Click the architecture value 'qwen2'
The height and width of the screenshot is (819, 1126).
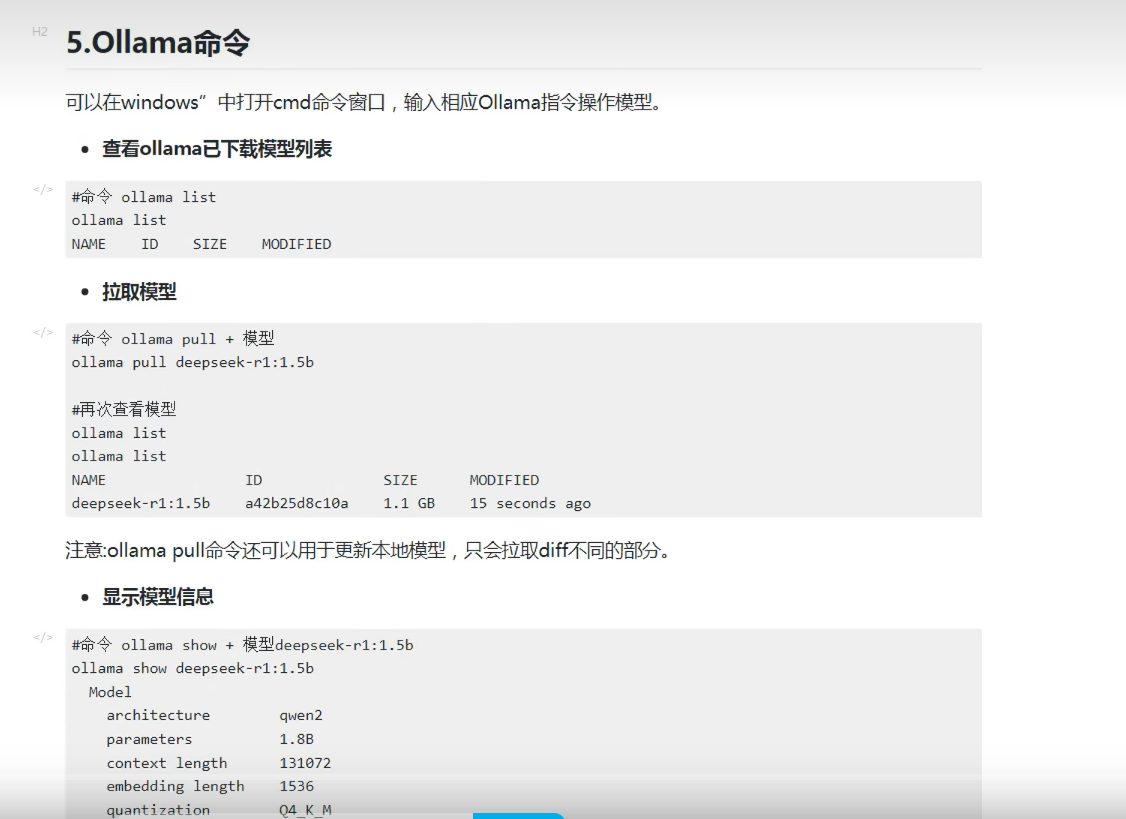click(301, 716)
